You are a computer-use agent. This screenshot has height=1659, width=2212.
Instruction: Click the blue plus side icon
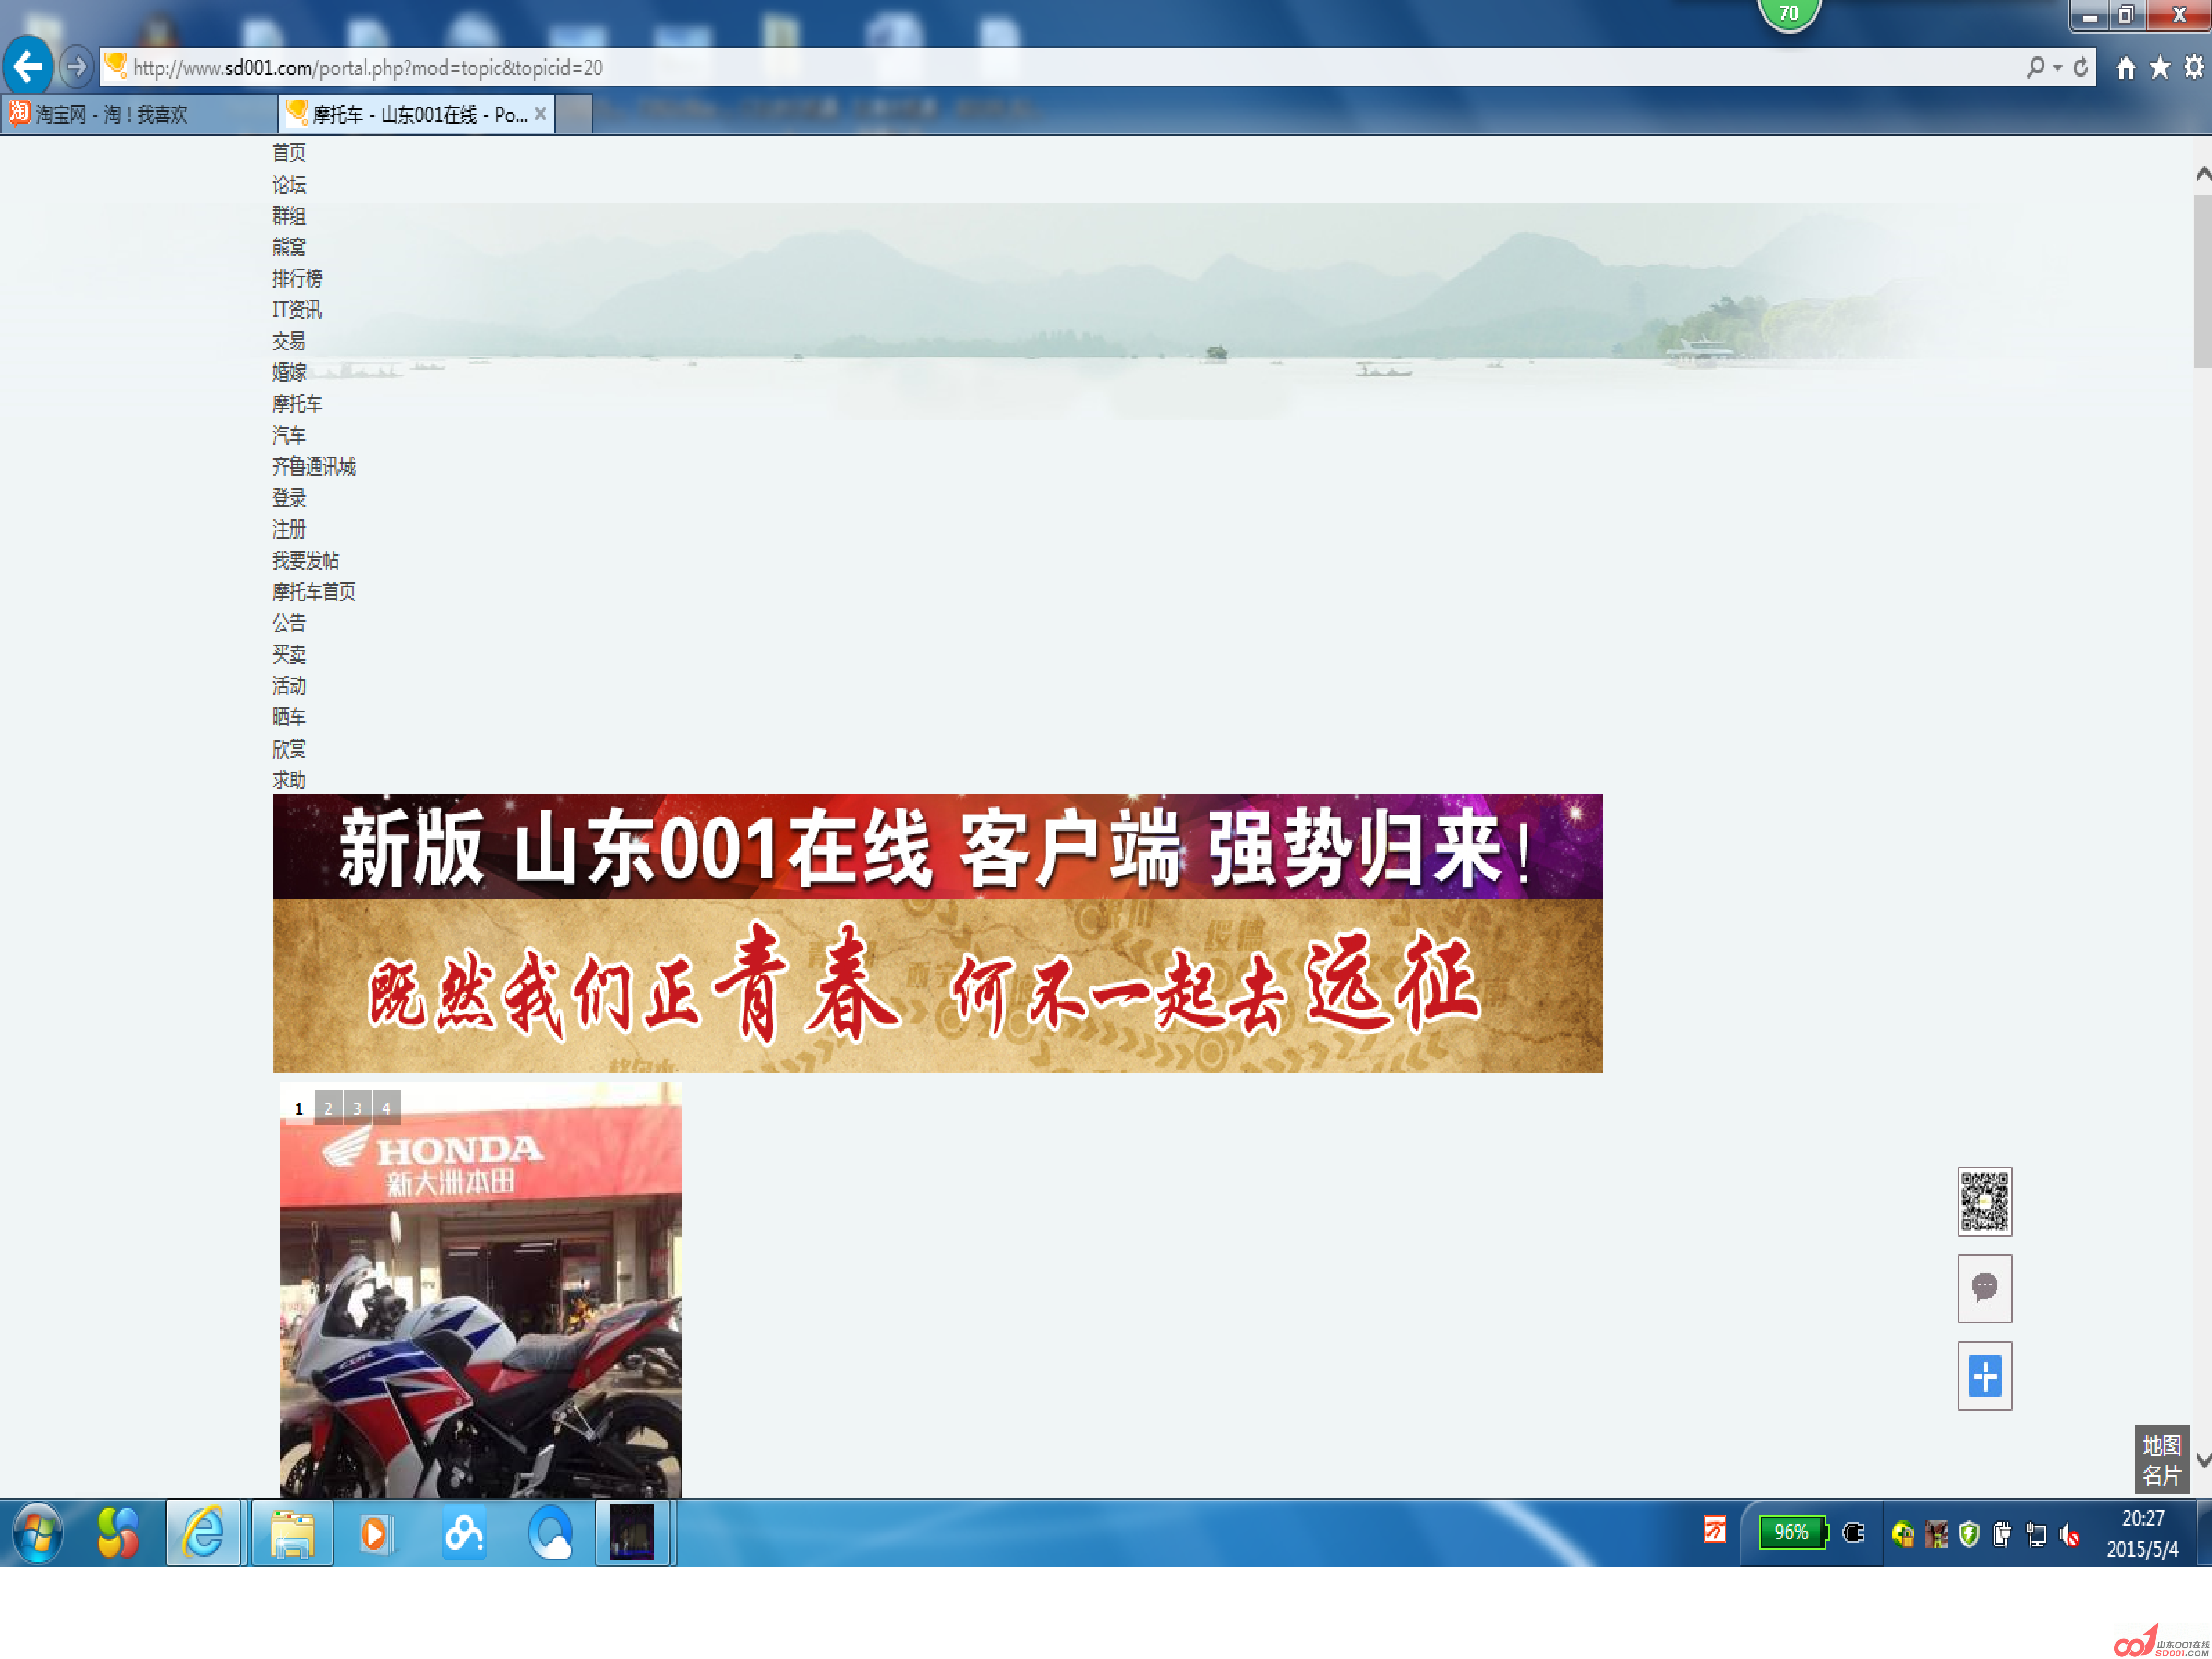(x=1984, y=1376)
